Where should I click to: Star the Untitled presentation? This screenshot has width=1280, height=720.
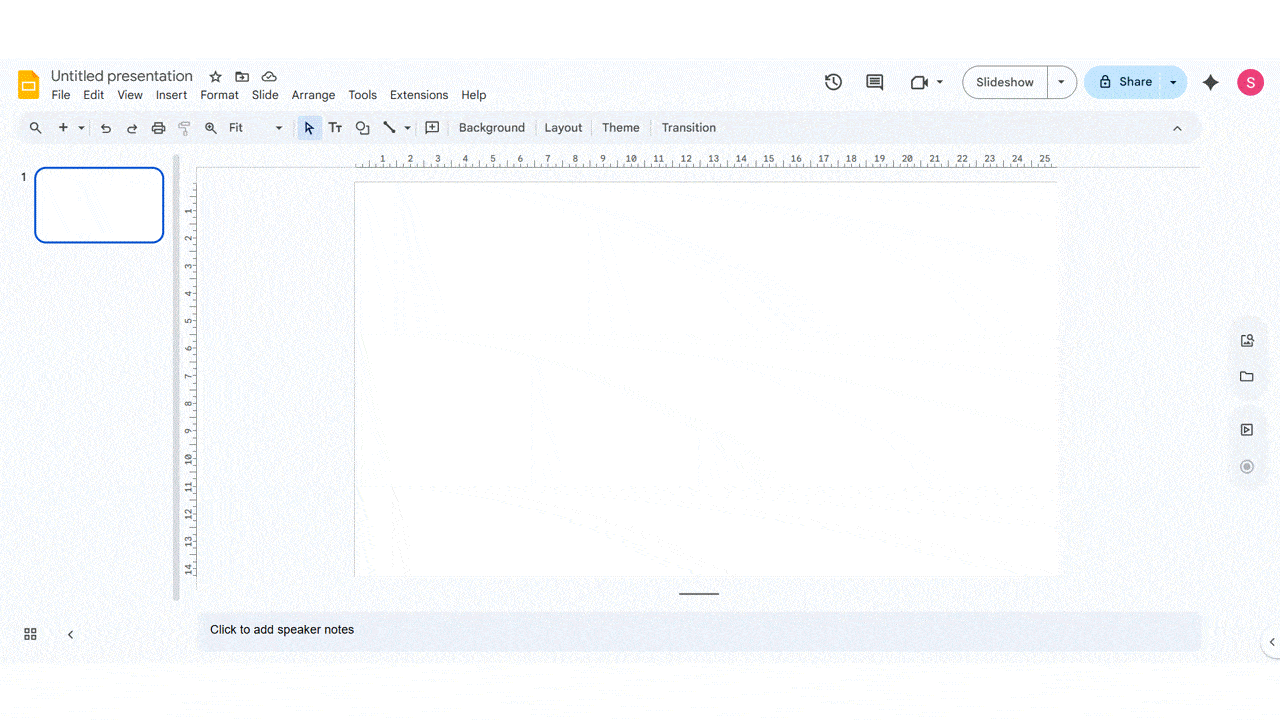coord(214,76)
